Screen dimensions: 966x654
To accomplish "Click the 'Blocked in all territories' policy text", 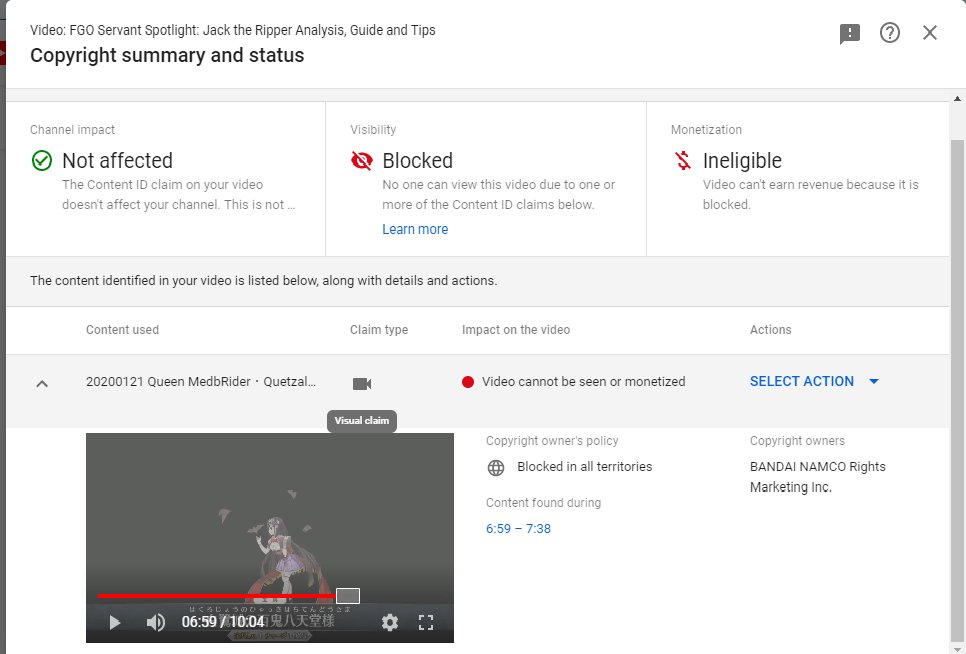I will pos(585,466).
